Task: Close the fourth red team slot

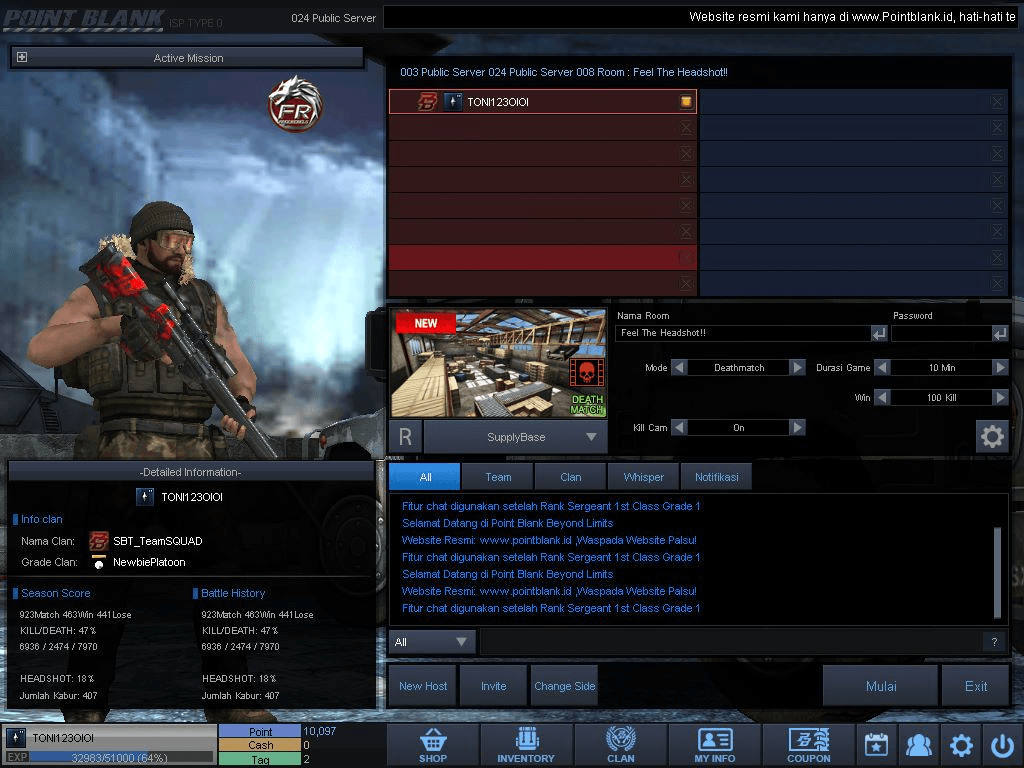Action: click(x=686, y=180)
